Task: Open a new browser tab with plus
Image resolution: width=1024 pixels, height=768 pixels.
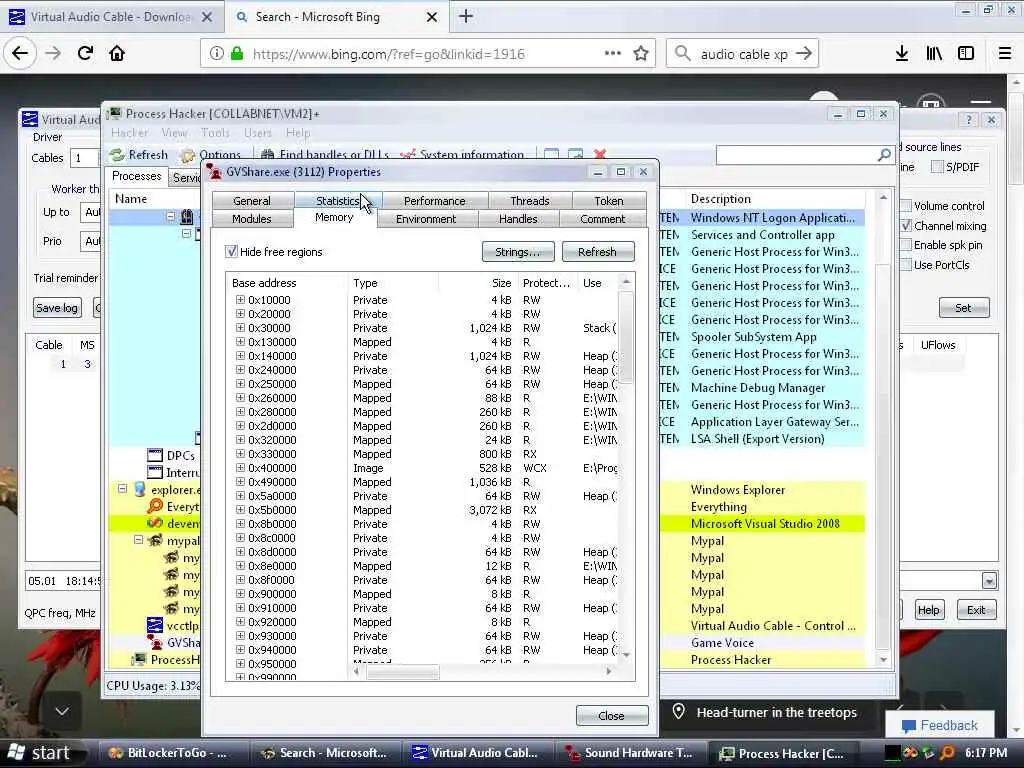Action: pyautogui.click(x=466, y=17)
